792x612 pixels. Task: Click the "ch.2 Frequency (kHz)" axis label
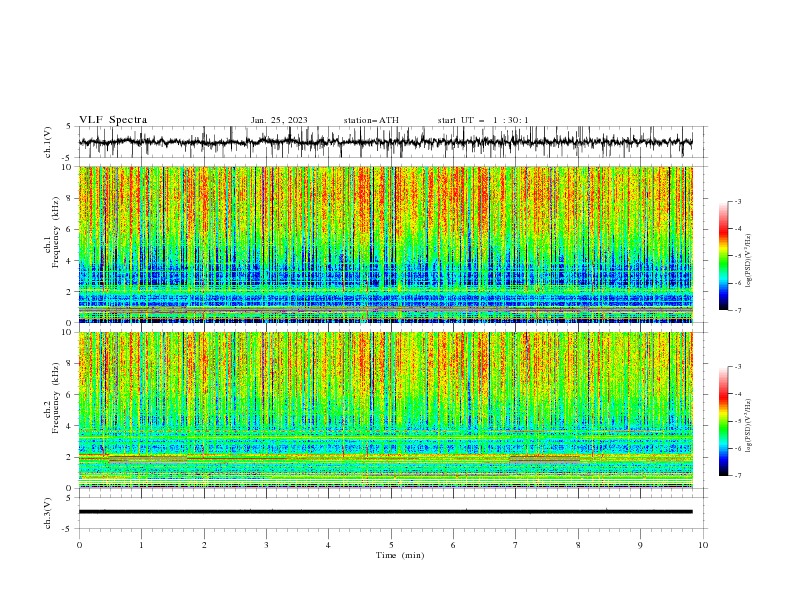[51, 398]
